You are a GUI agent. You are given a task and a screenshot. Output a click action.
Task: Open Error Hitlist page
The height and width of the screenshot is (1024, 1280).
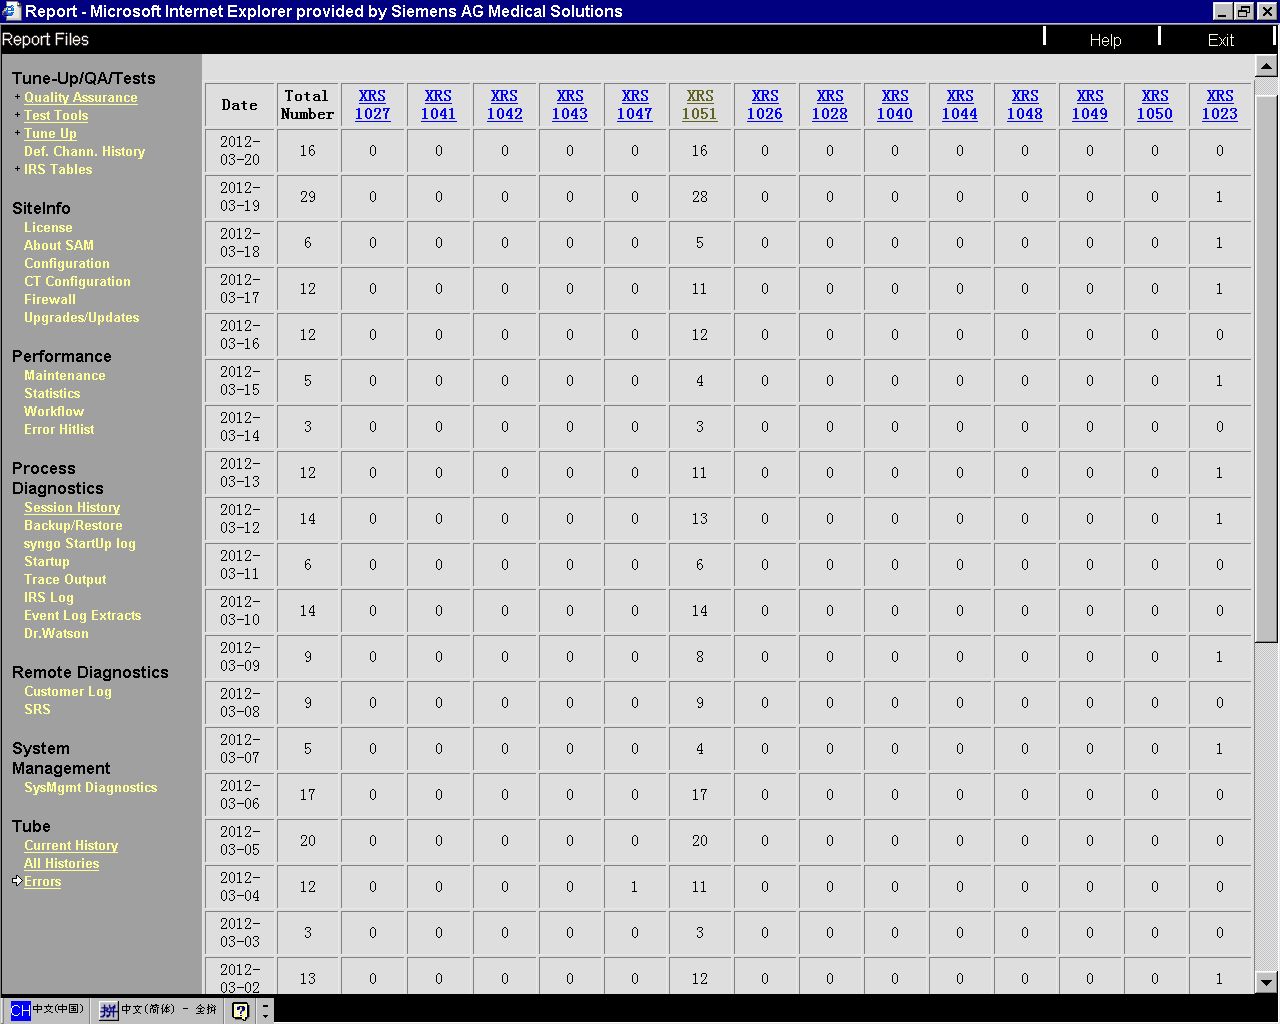(x=59, y=430)
